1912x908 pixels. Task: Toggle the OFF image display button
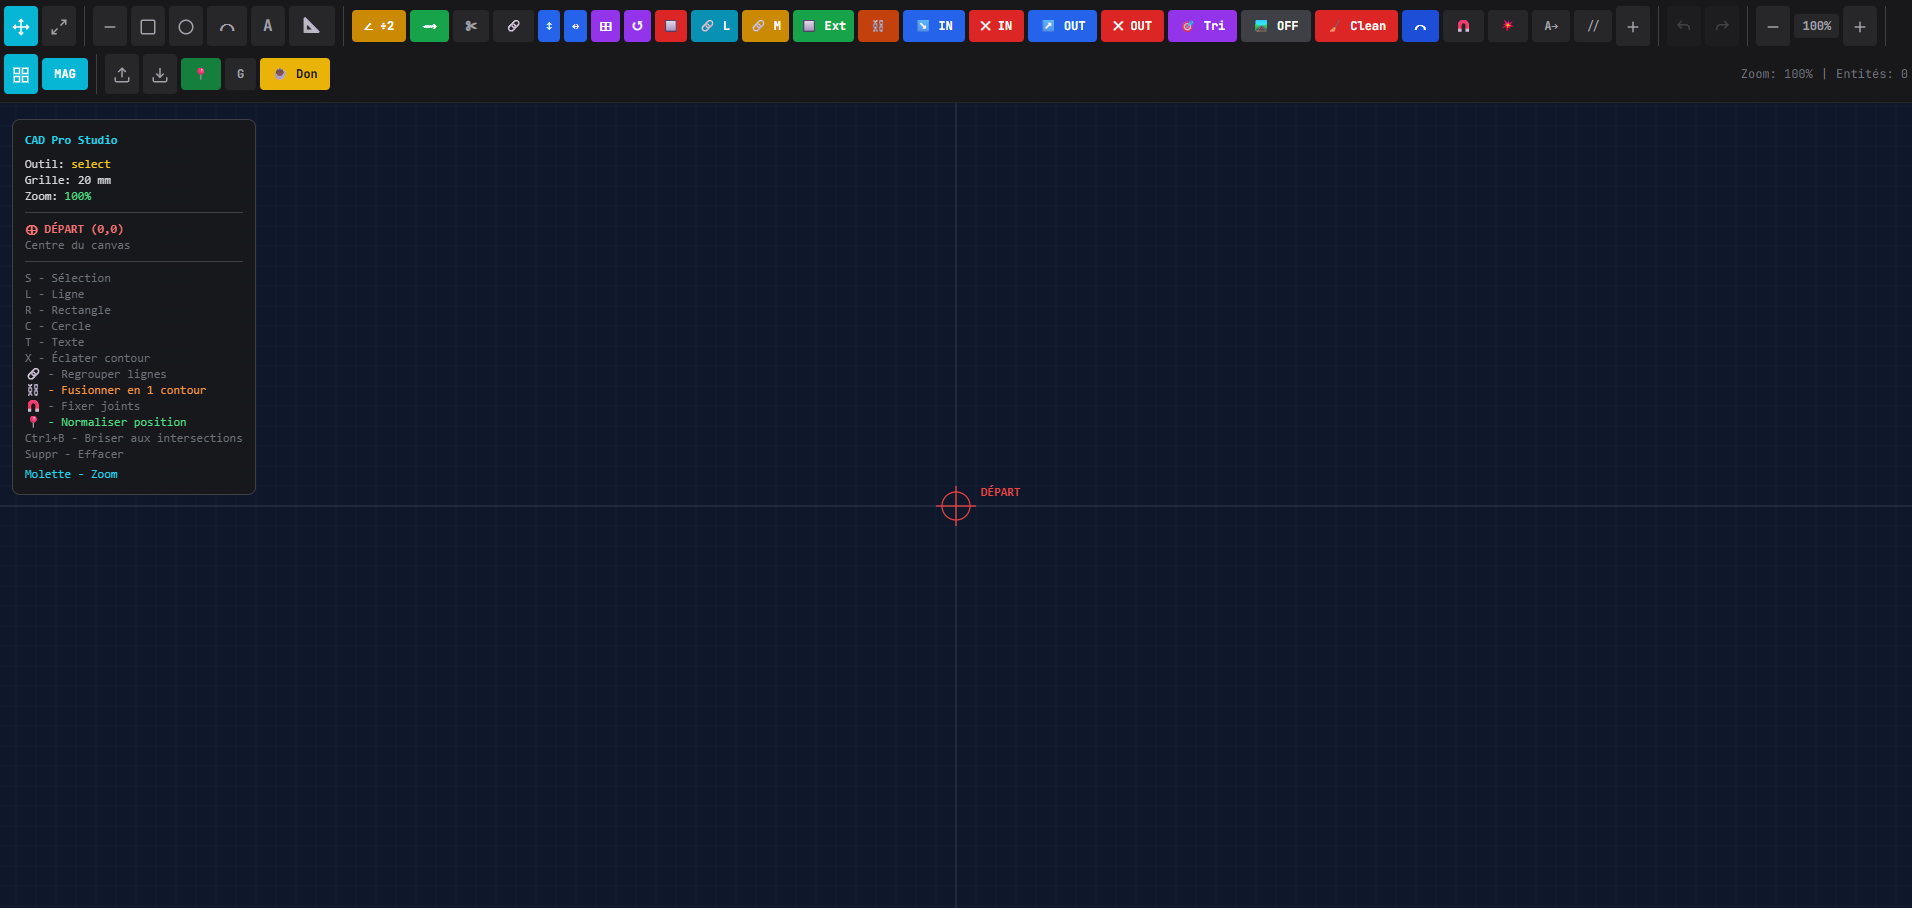point(1276,26)
